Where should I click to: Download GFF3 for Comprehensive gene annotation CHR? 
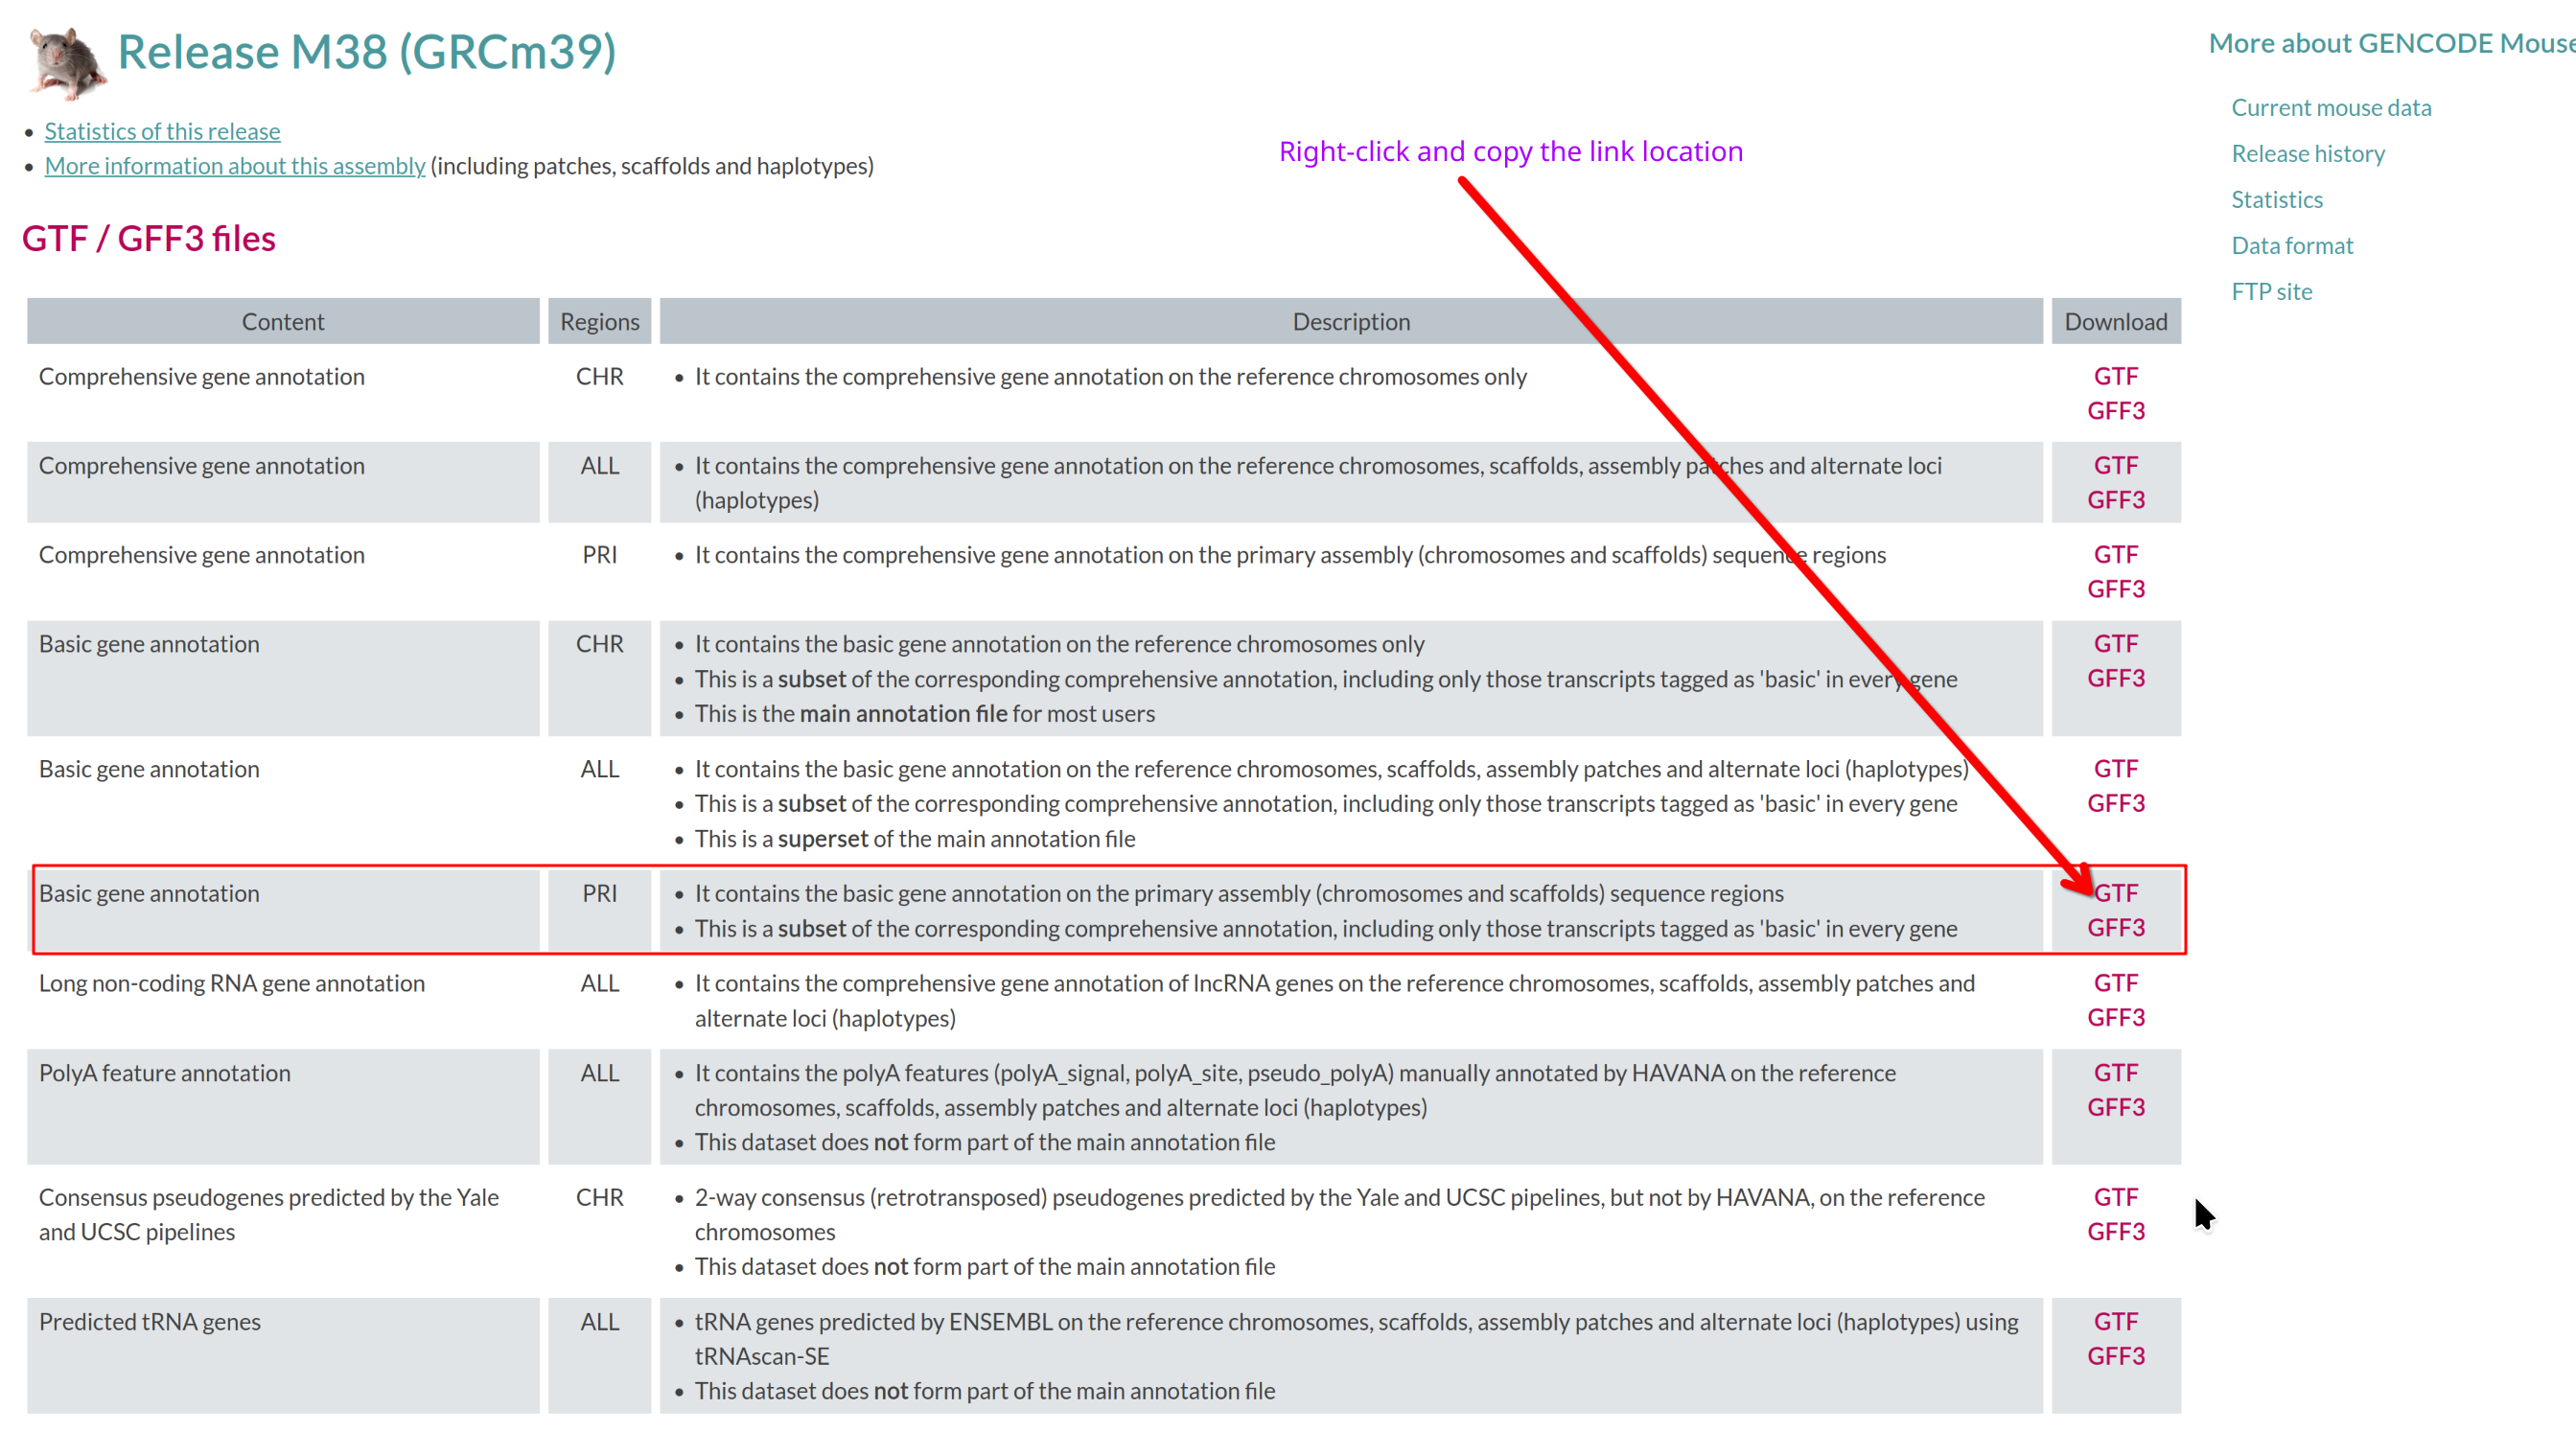[x=2116, y=410]
